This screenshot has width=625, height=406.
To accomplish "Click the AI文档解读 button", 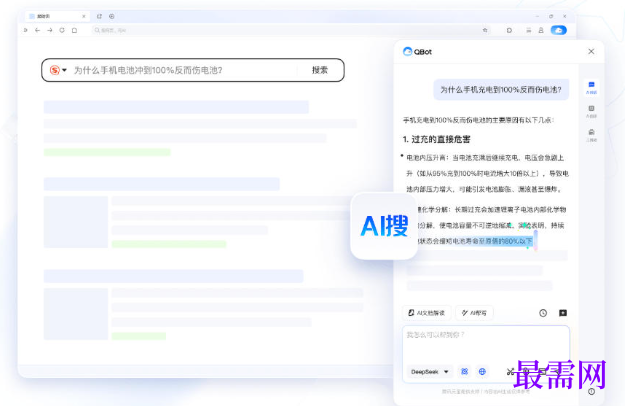I will tap(426, 313).
